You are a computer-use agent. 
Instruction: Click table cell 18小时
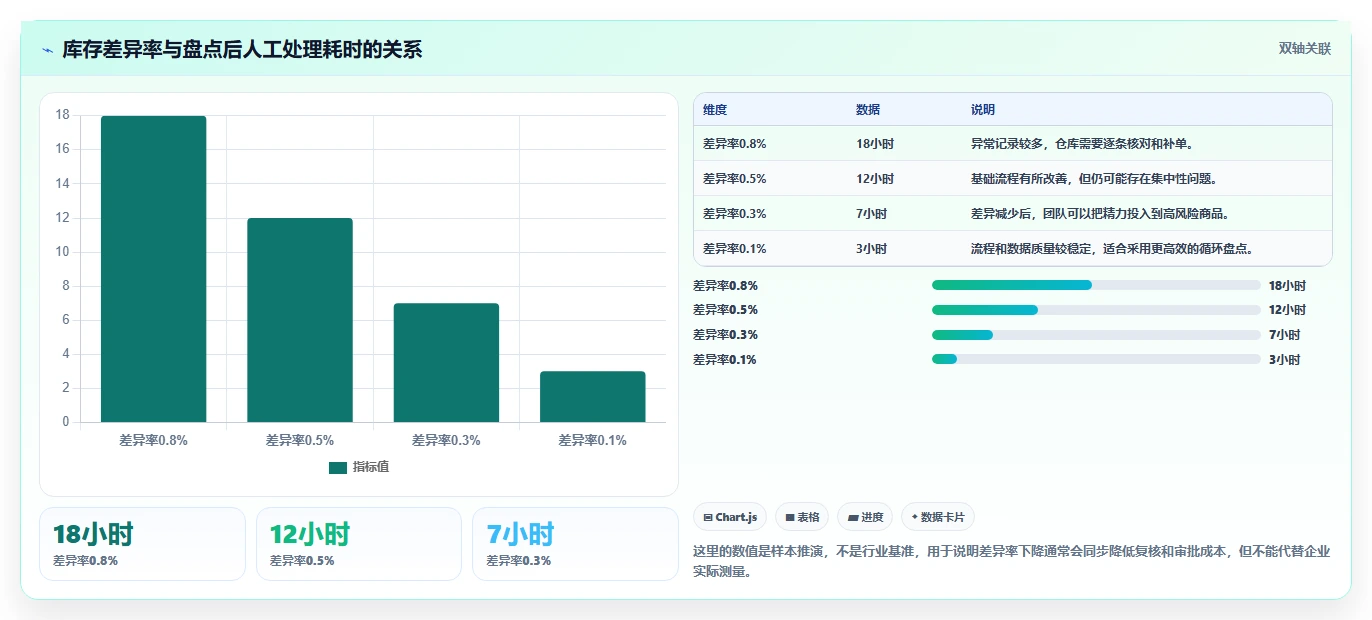click(875, 144)
